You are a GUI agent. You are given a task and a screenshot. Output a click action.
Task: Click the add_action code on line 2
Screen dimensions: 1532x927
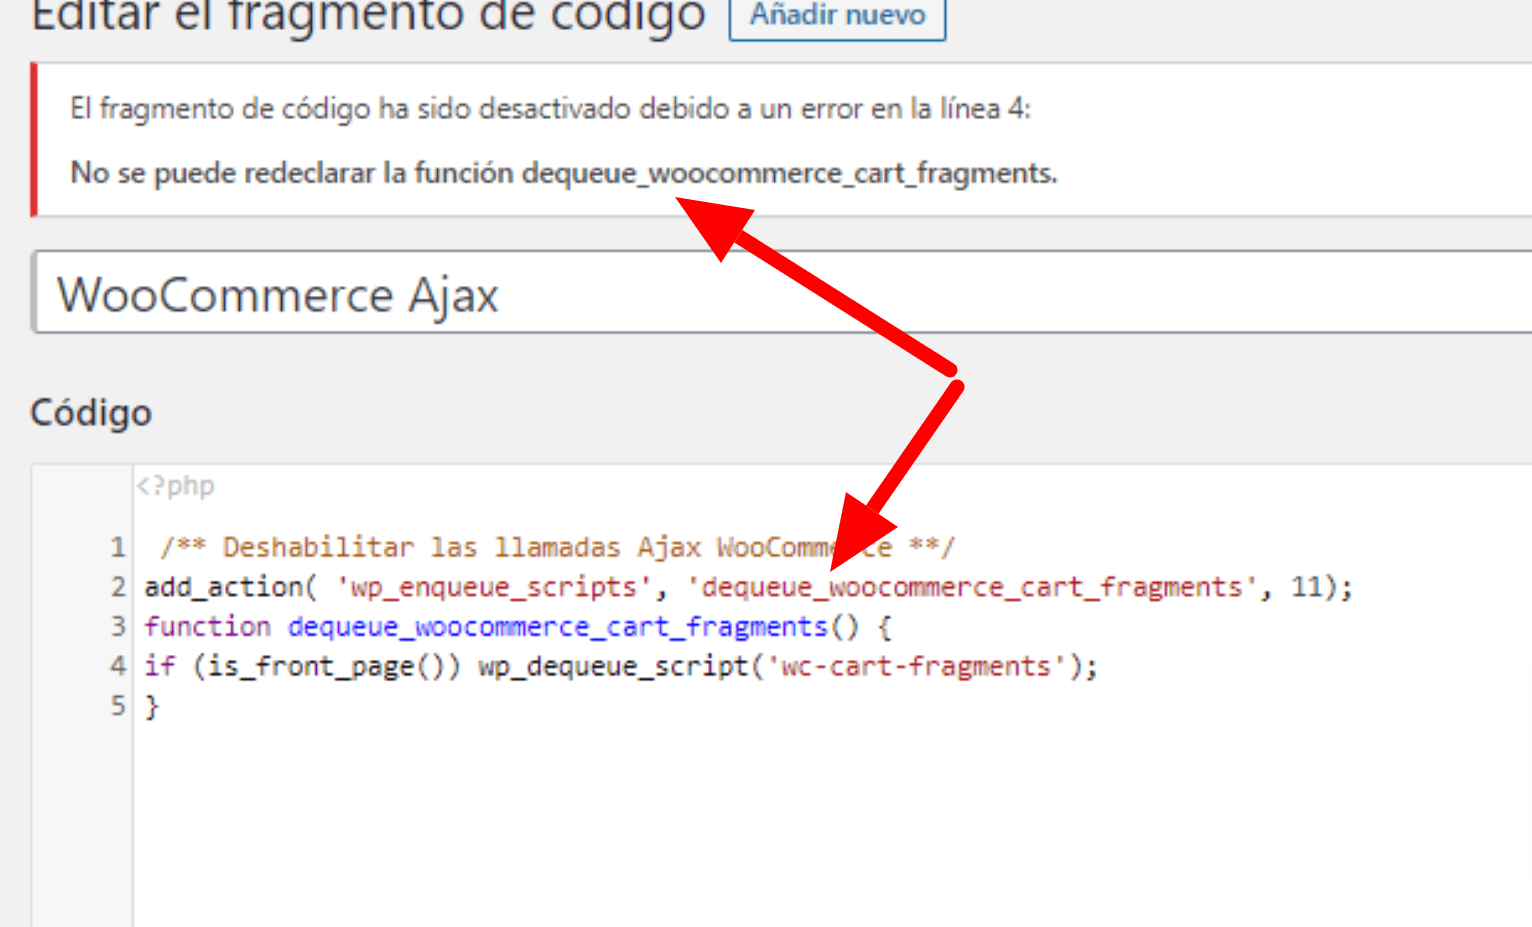[748, 587]
